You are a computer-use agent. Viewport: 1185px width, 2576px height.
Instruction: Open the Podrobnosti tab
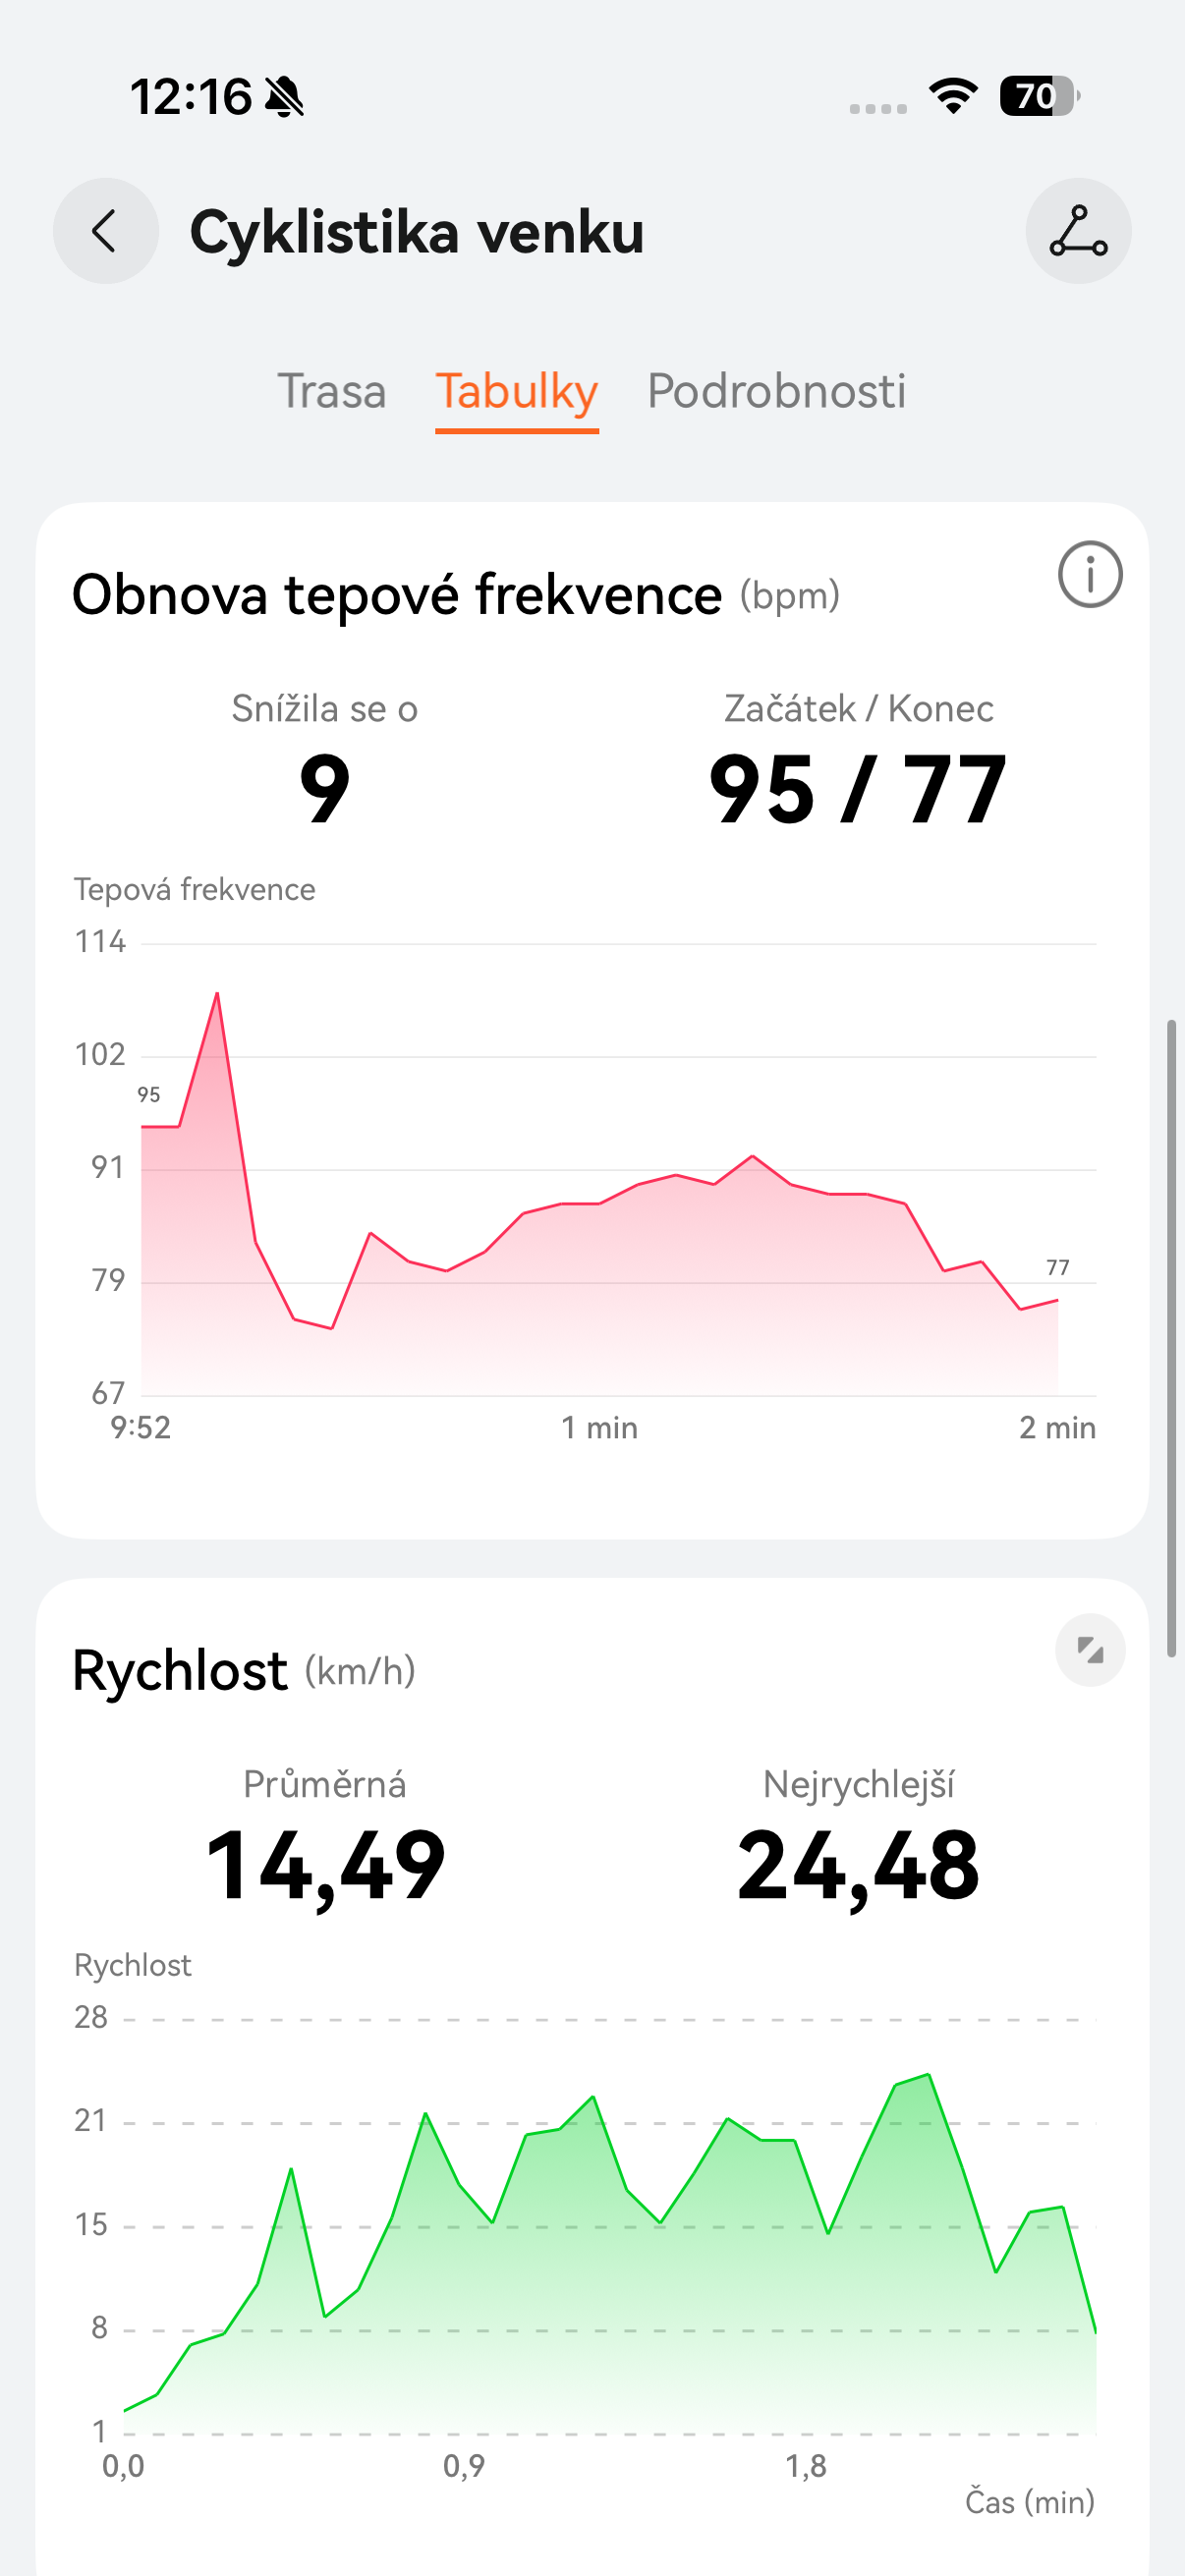pos(776,391)
